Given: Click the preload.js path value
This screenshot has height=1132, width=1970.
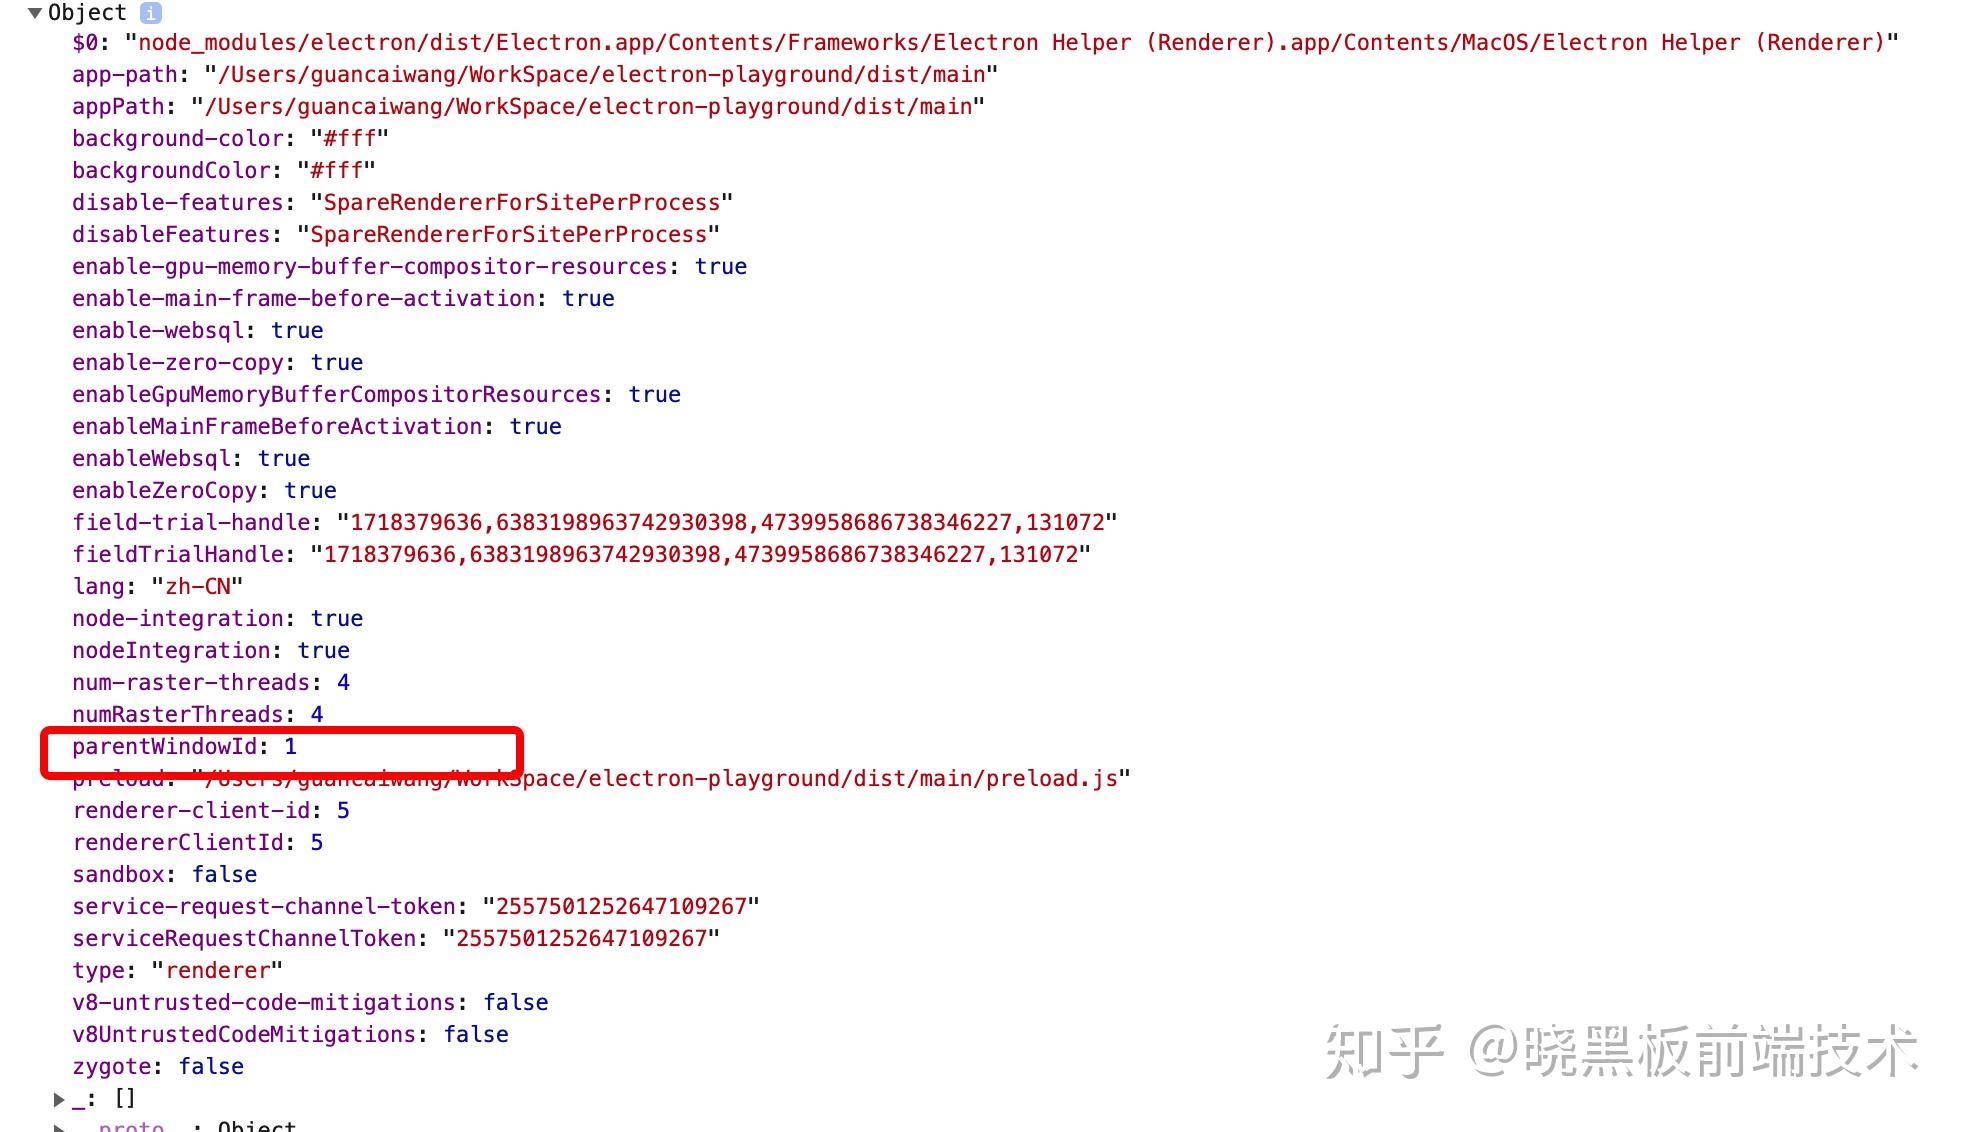Looking at the screenshot, I should click(661, 778).
